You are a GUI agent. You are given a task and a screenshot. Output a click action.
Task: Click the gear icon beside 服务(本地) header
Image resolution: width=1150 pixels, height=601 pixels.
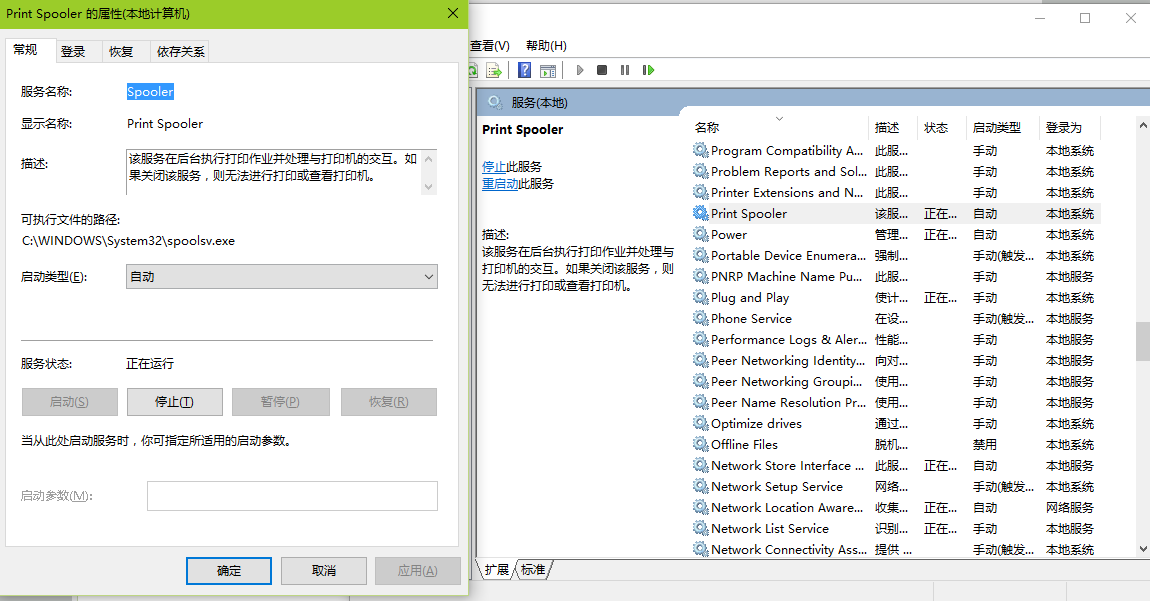coord(496,103)
